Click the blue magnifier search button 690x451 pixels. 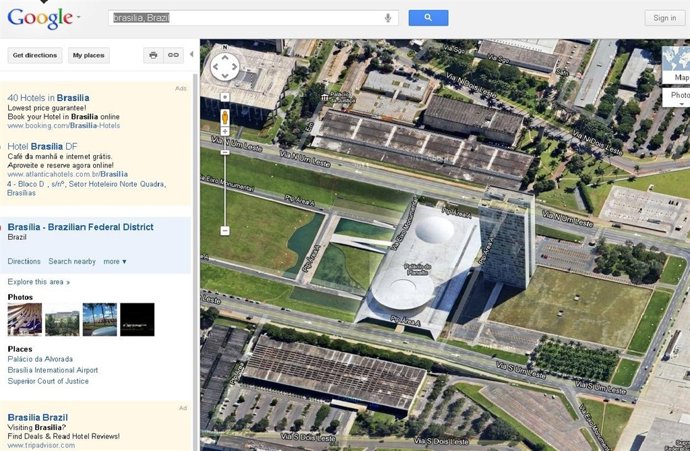pyautogui.click(x=428, y=18)
